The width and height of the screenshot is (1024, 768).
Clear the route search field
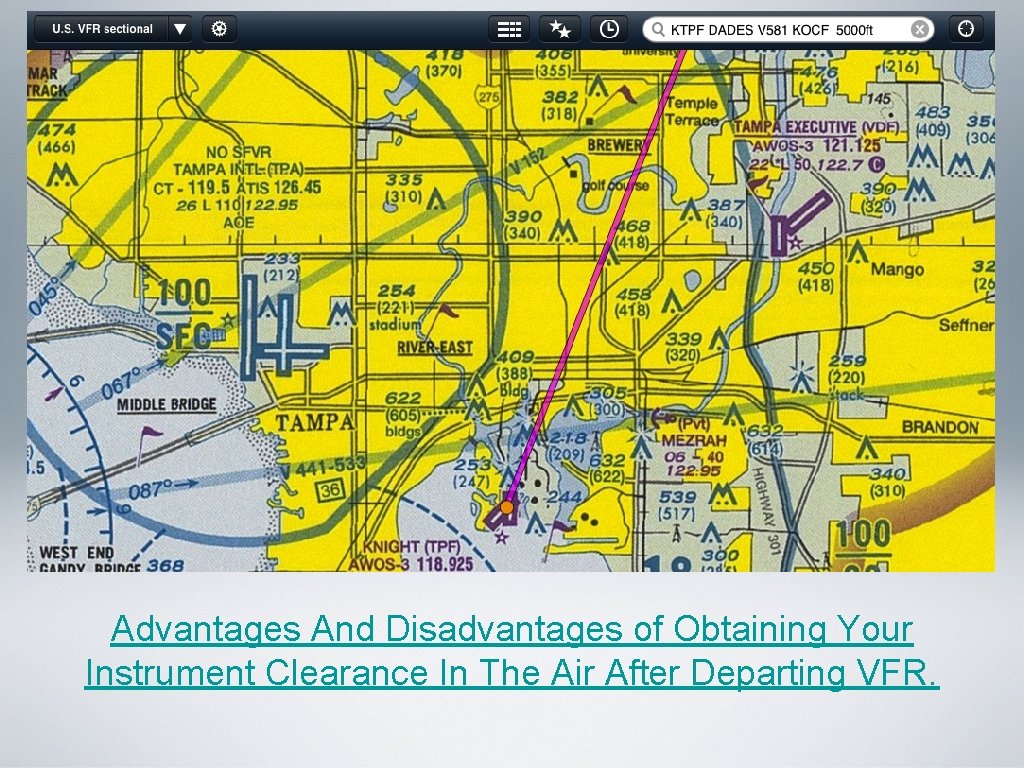coord(920,29)
